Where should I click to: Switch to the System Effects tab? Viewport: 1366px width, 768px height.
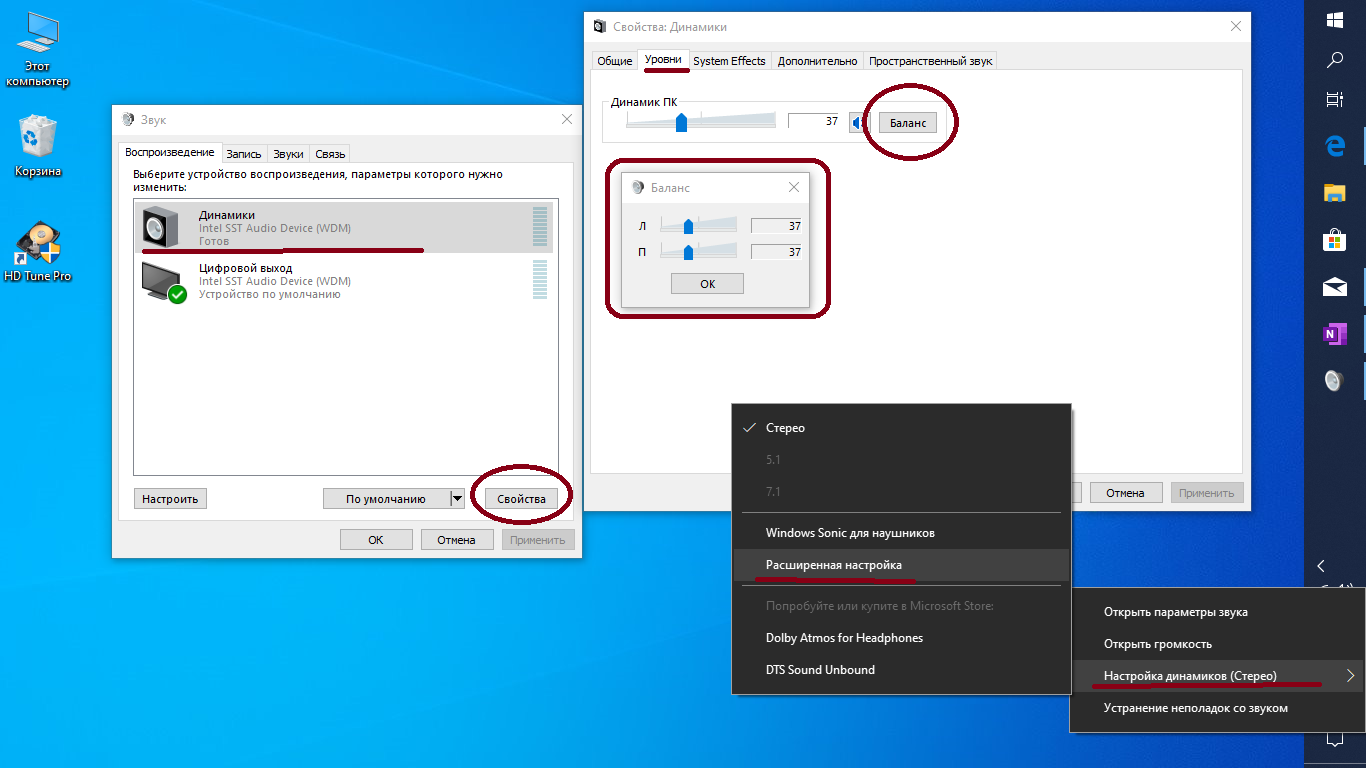pos(729,60)
